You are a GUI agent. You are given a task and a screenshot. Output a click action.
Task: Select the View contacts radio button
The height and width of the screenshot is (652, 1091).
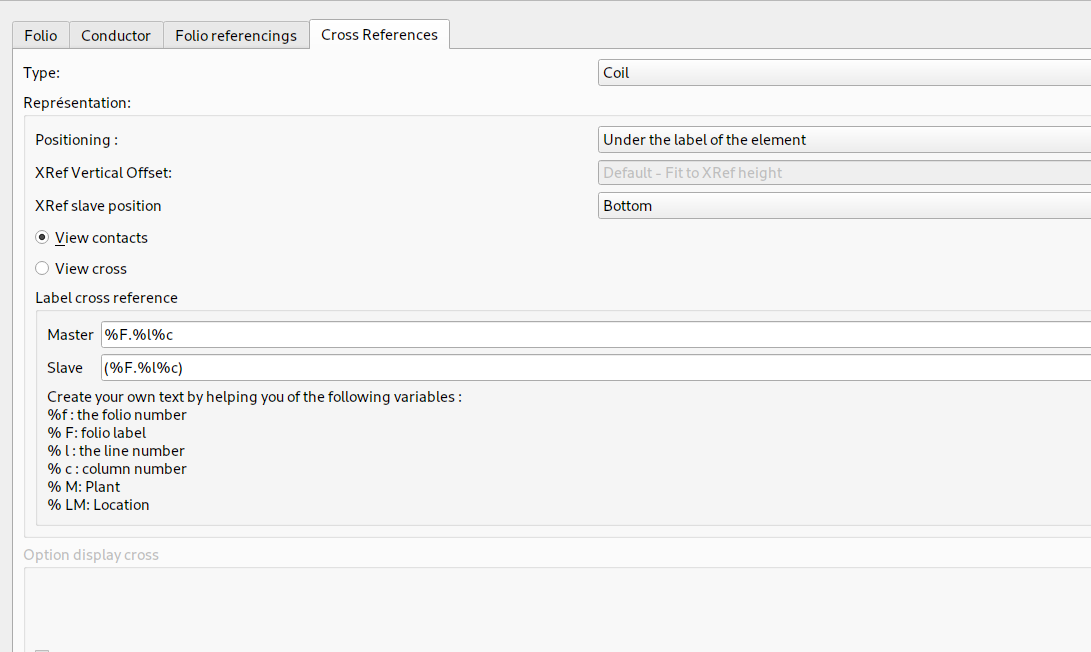(42, 238)
